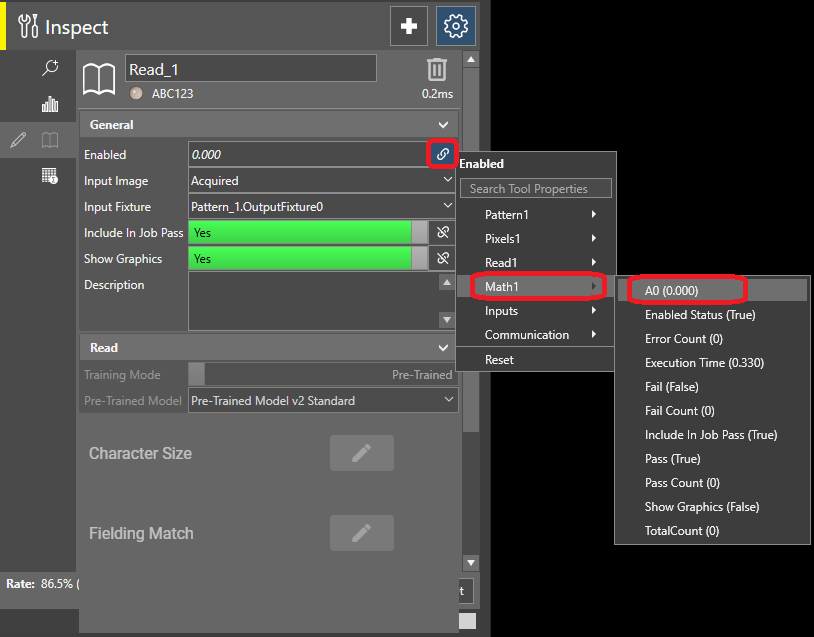Click the plus icon to add a tool
Viewport: 814px width, 637px height.
[409, 26]
